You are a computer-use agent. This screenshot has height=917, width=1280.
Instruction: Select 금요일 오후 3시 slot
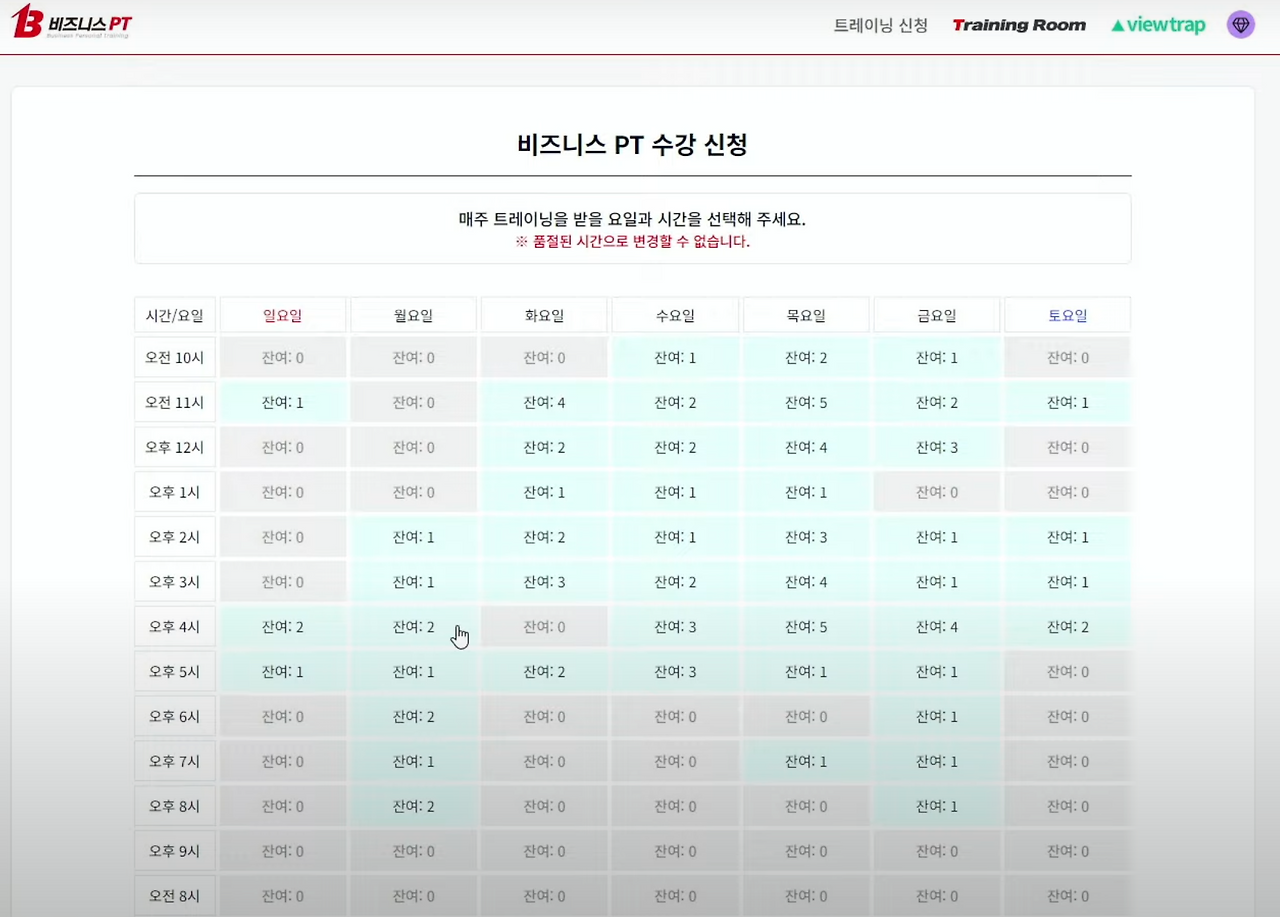click(937, 582)
